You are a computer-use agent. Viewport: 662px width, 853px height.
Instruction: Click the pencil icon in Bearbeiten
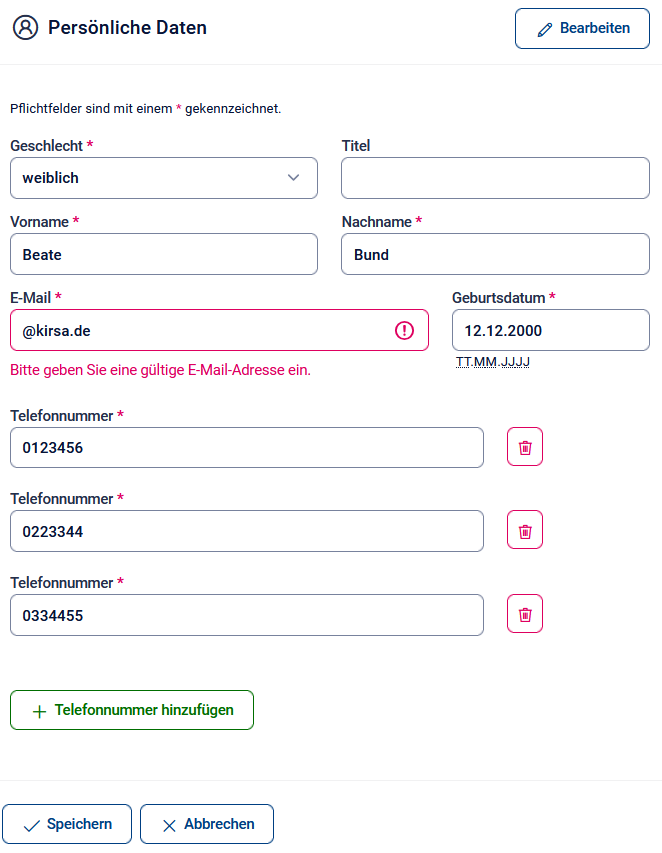(545, 29)
